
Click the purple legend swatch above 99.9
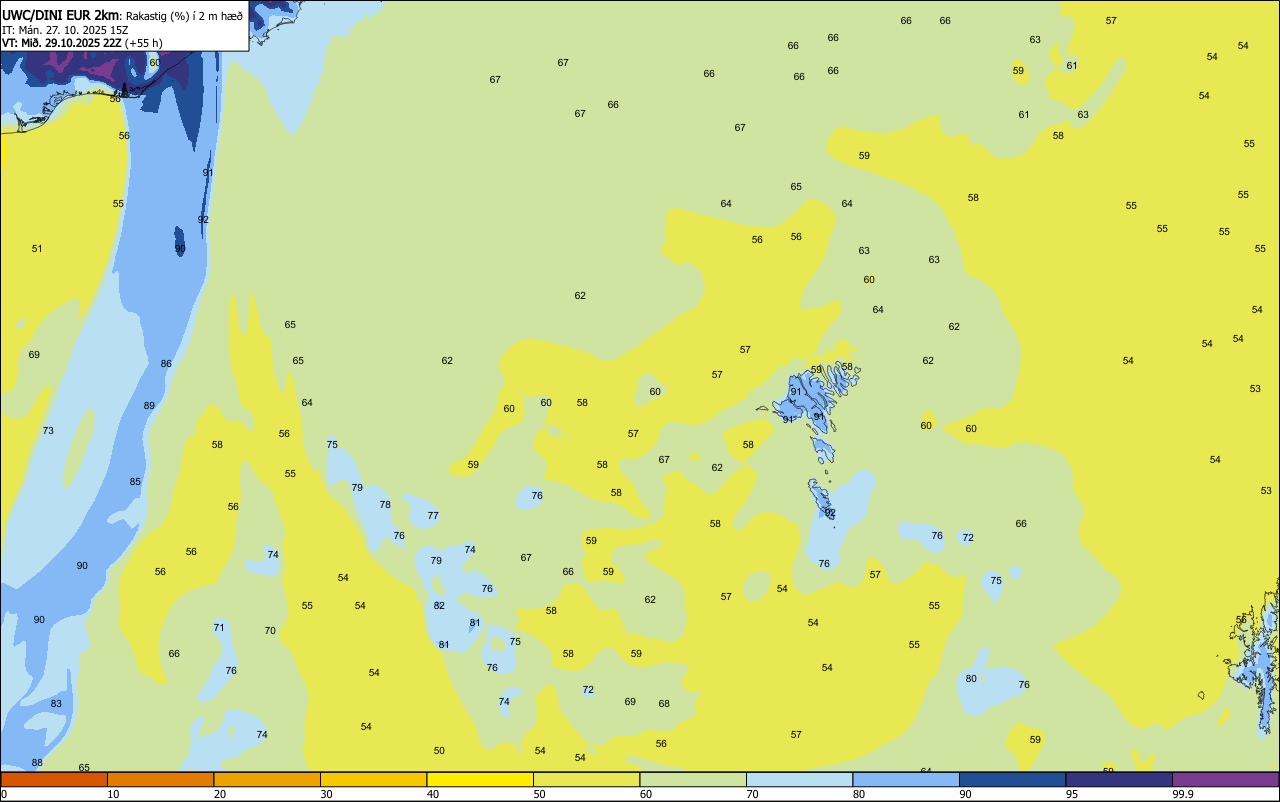point(1225,779)
